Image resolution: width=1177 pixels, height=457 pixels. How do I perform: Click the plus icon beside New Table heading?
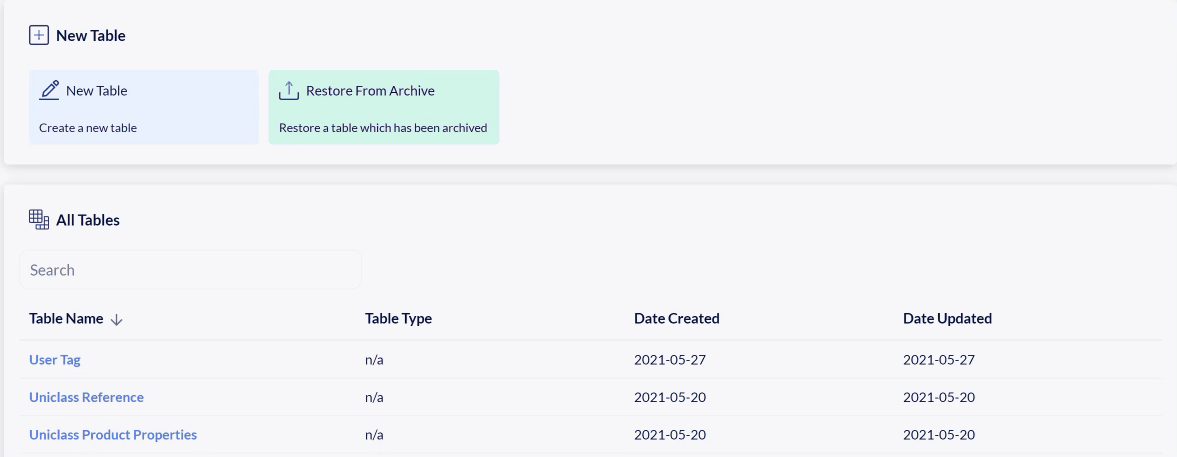(39, 35)
